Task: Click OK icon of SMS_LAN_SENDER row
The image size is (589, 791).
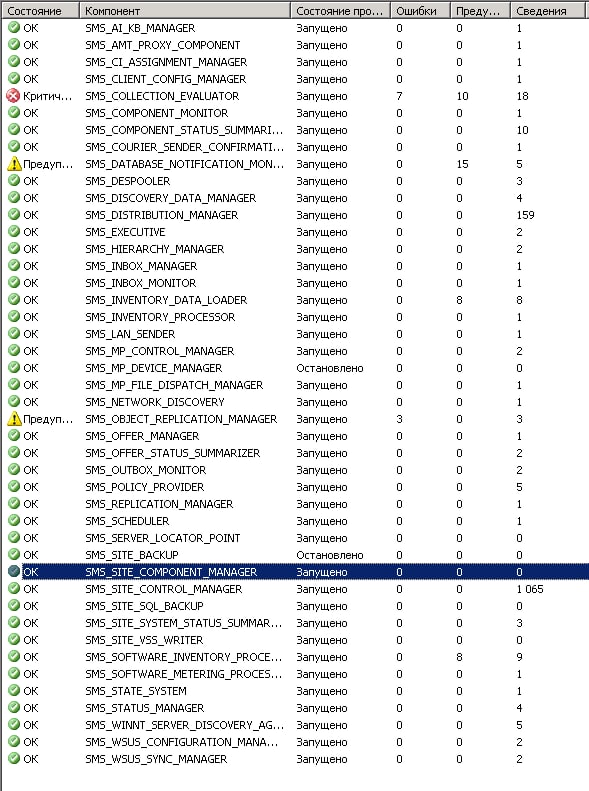Action: click(14, 333)
